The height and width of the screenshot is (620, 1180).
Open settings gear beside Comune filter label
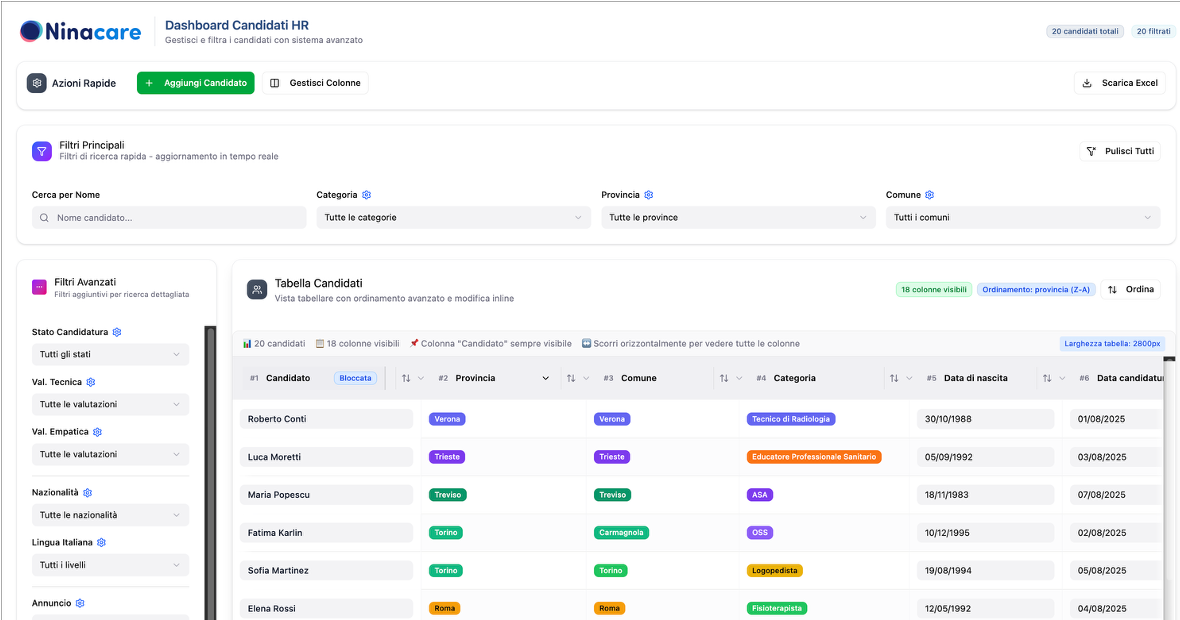click(929, 195)
